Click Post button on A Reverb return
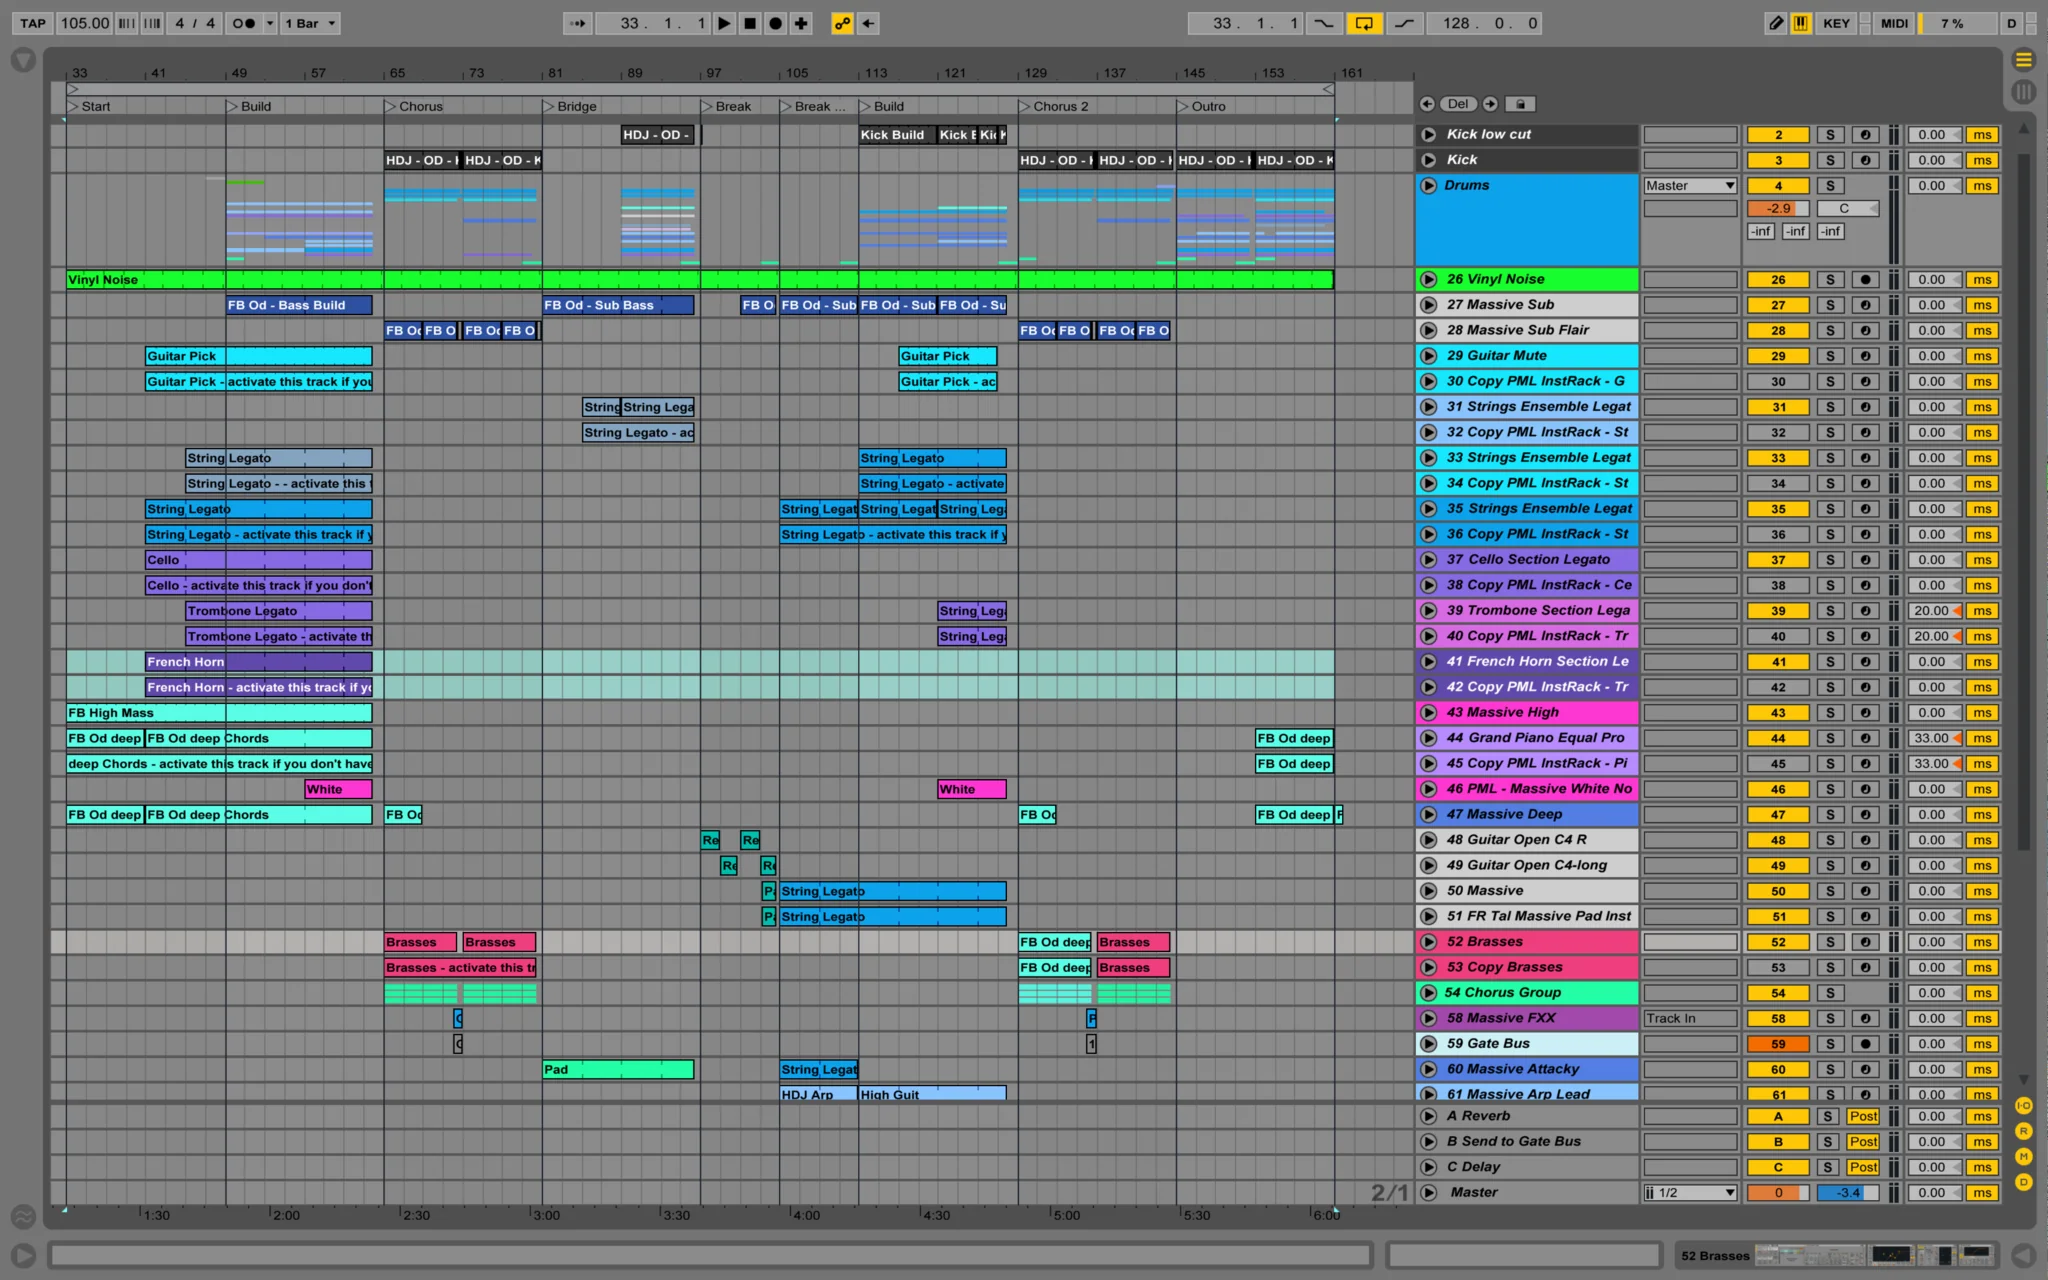This screenshot has width=2048, height=1280. [x=1863, y=1116]
